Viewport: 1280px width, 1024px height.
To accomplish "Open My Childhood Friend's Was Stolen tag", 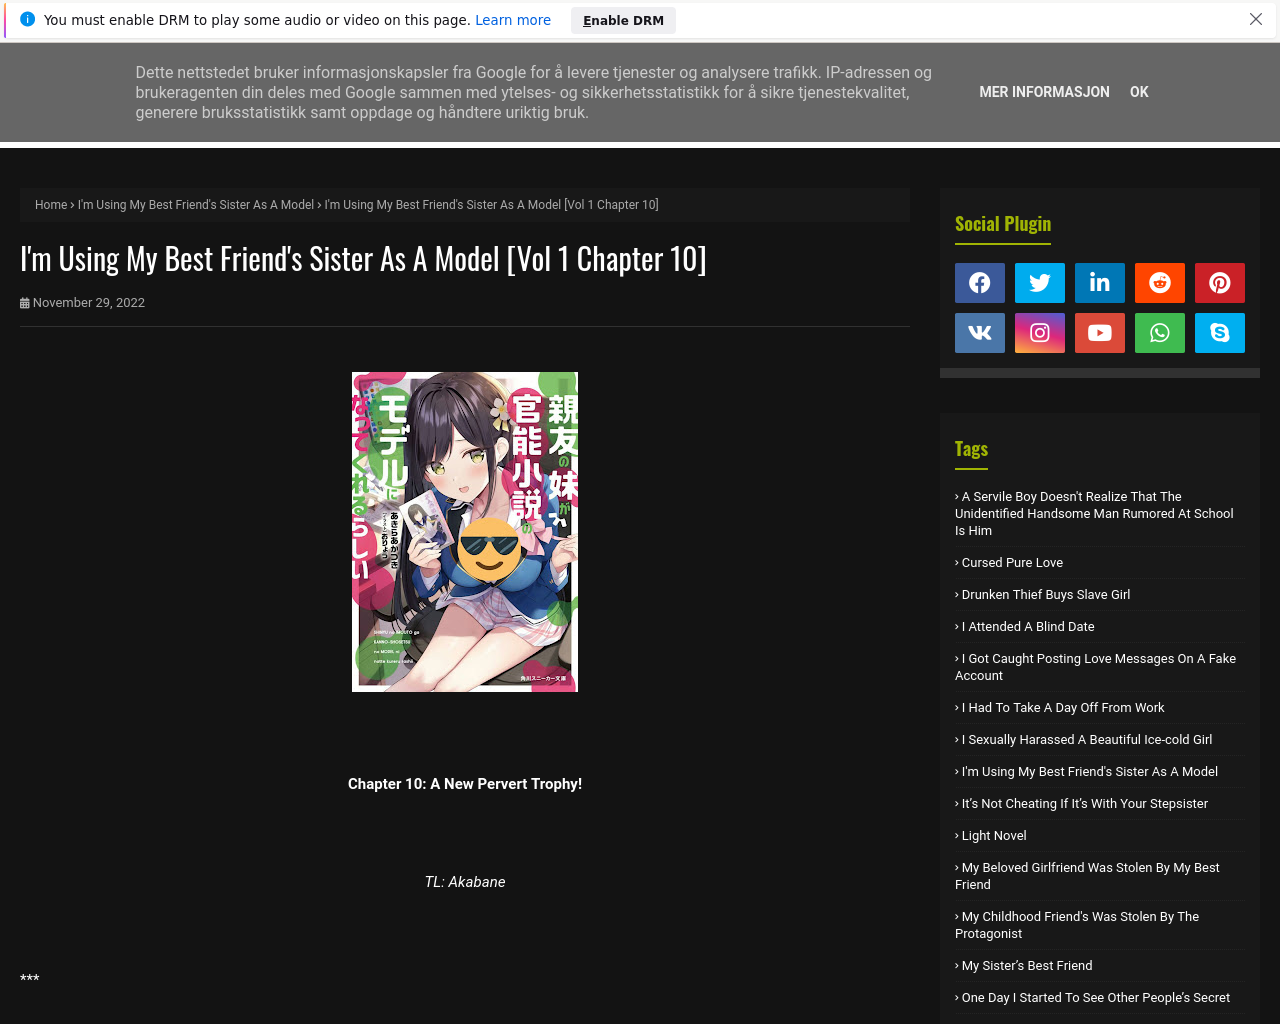I will (x=1077, y=925).
